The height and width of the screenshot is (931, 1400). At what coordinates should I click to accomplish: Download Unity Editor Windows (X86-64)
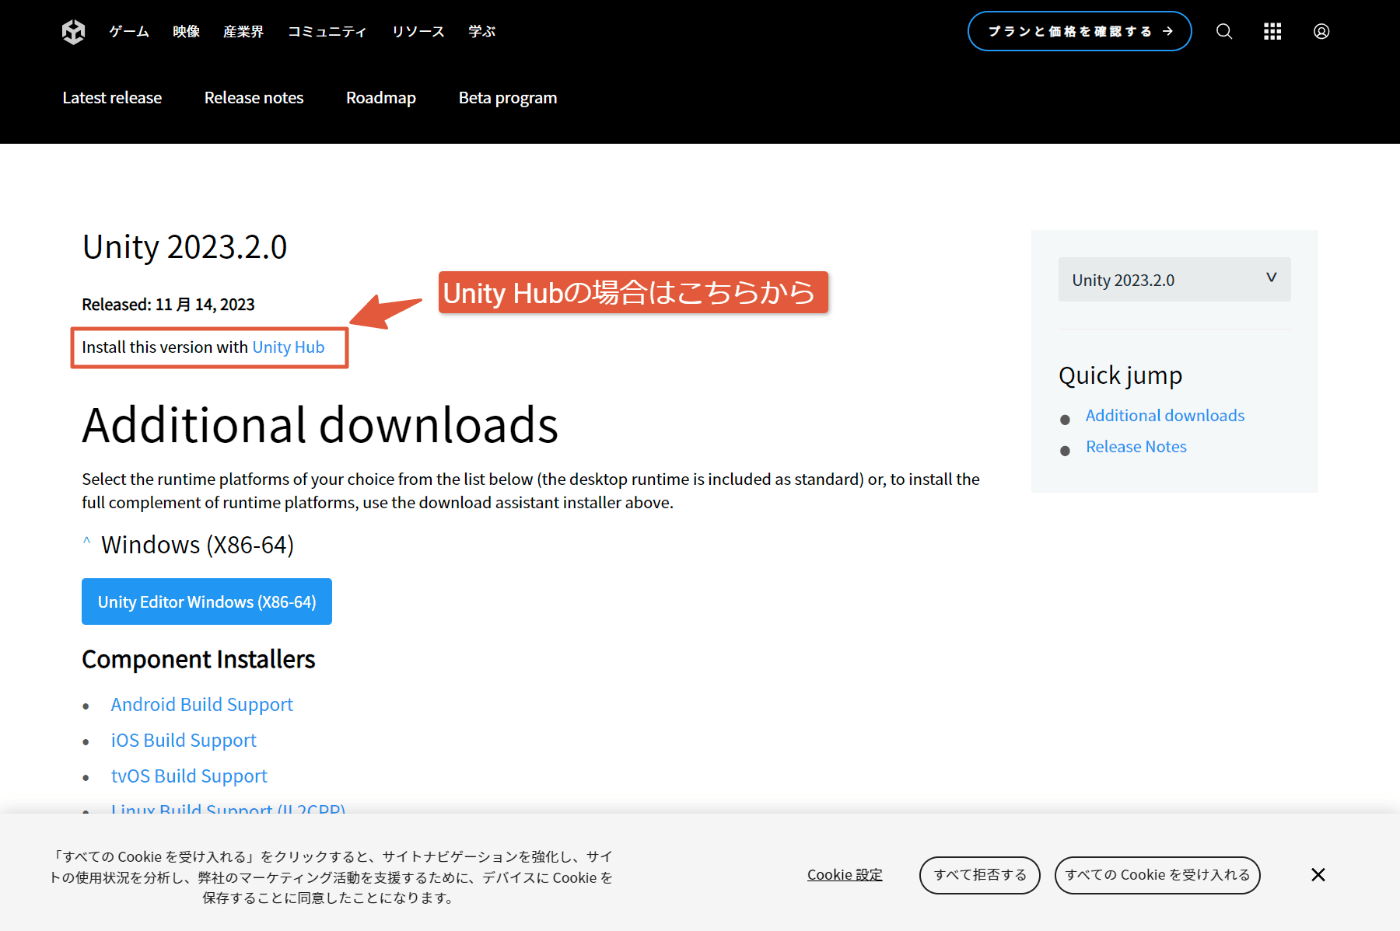point(207,602)
